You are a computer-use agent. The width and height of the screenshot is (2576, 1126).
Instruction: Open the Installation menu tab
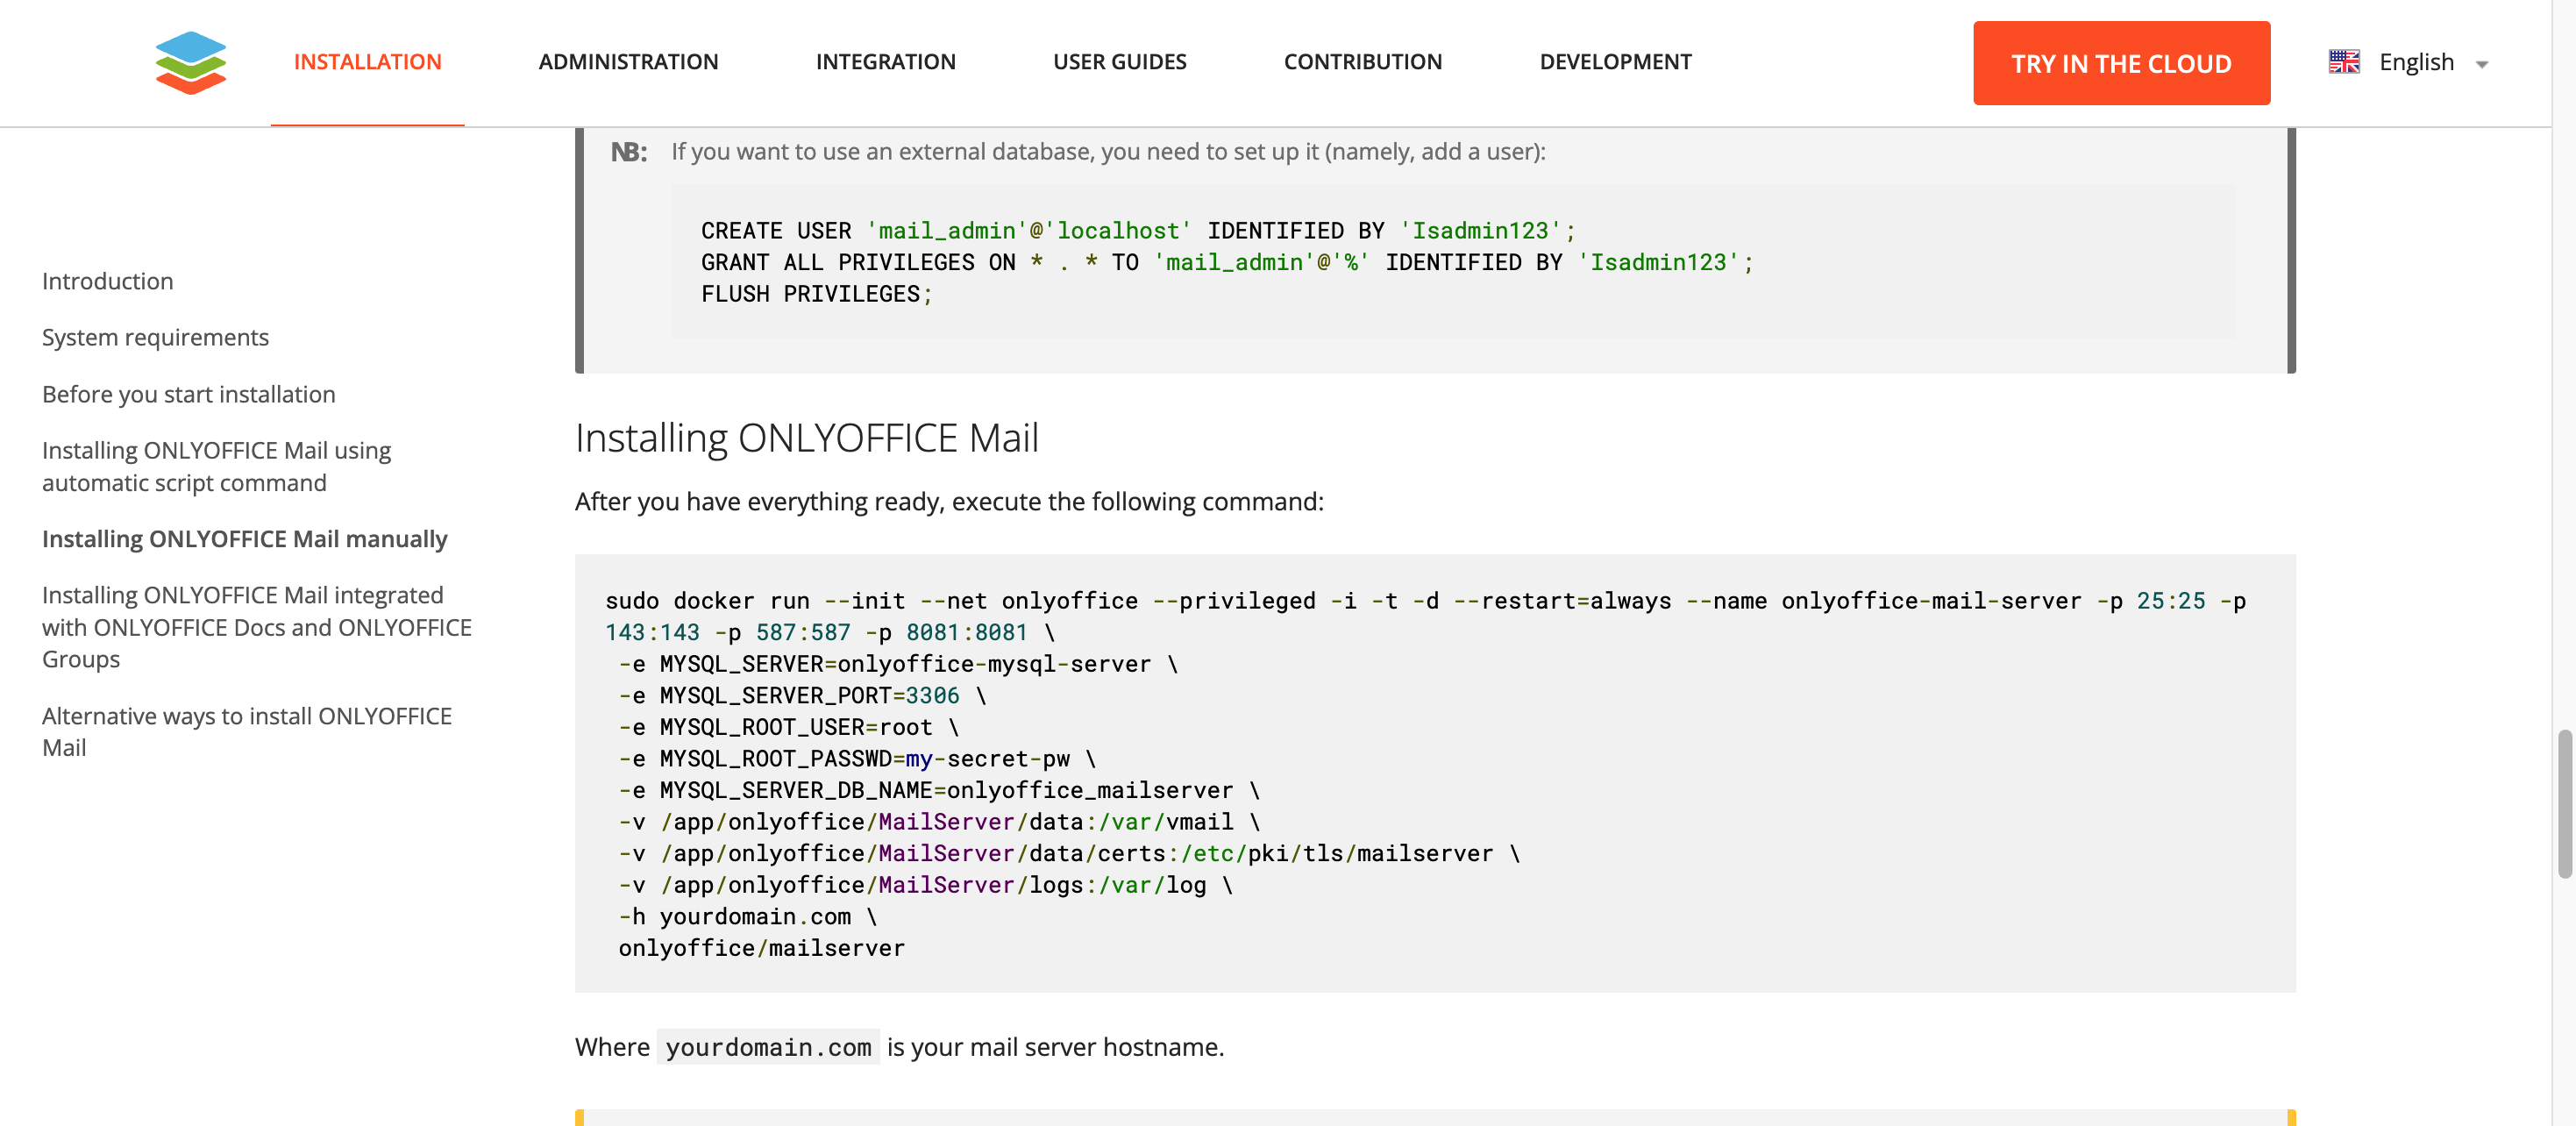367,62
